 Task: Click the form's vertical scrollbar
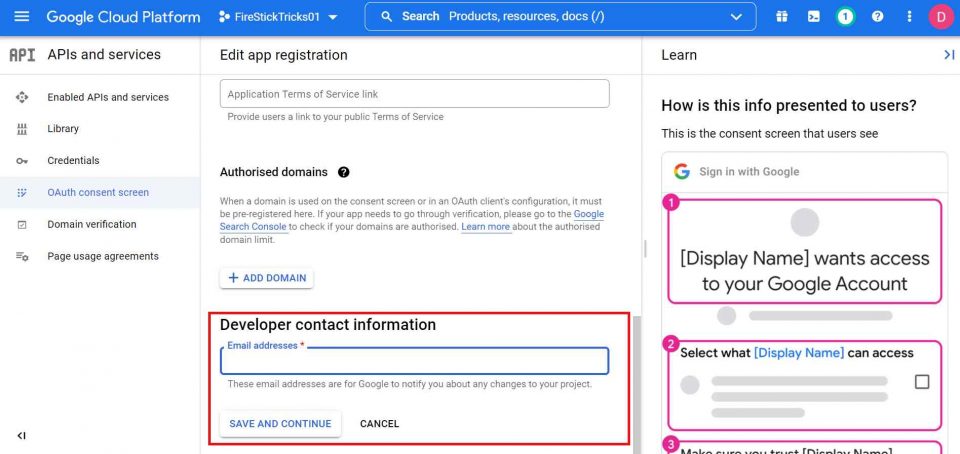tap(636, 384)
